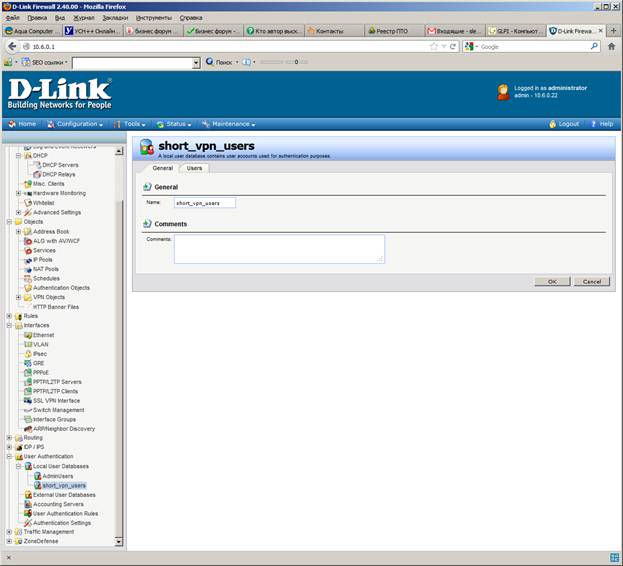623x566 pixels.
Task: Open the Tools dropdown menu
Action: click(x=130, y=124)
